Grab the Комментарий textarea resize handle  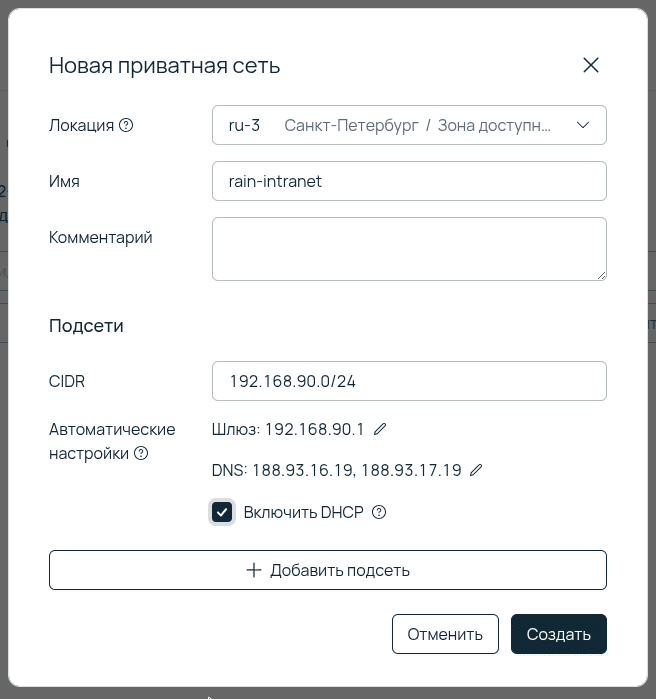tap(601, 275)
